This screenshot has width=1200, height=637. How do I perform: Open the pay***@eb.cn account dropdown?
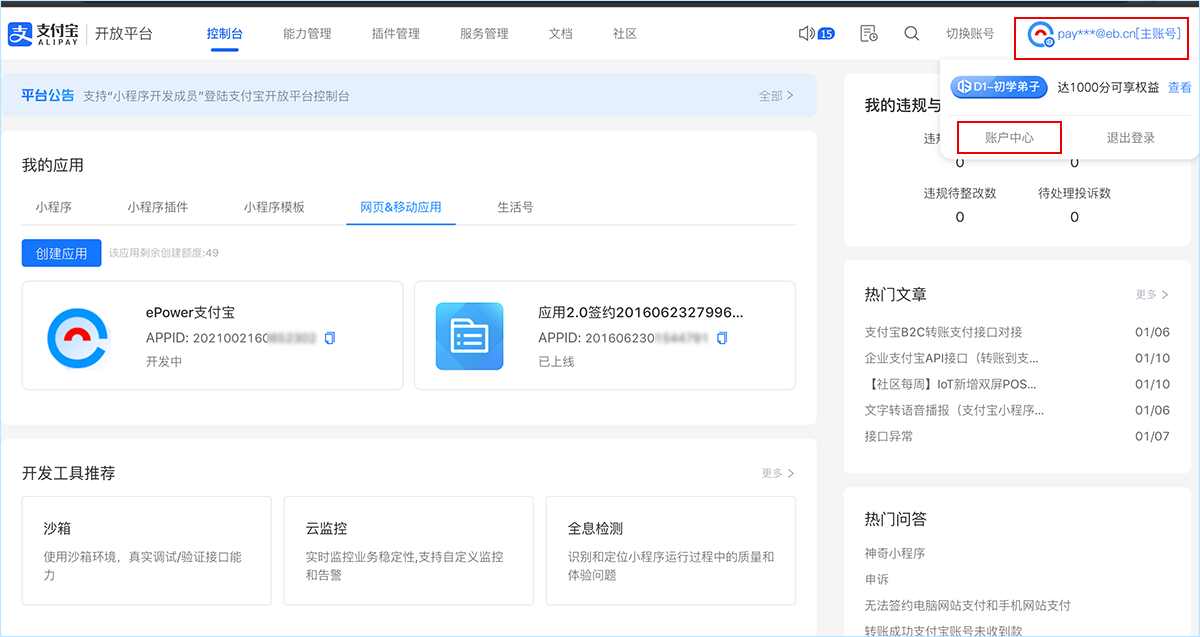pos(1103,34)
